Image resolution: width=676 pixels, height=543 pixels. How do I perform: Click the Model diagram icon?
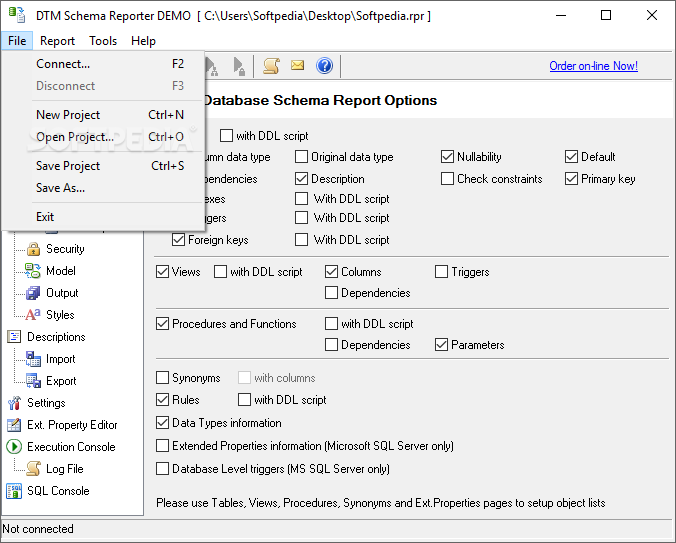coord(33,271)
